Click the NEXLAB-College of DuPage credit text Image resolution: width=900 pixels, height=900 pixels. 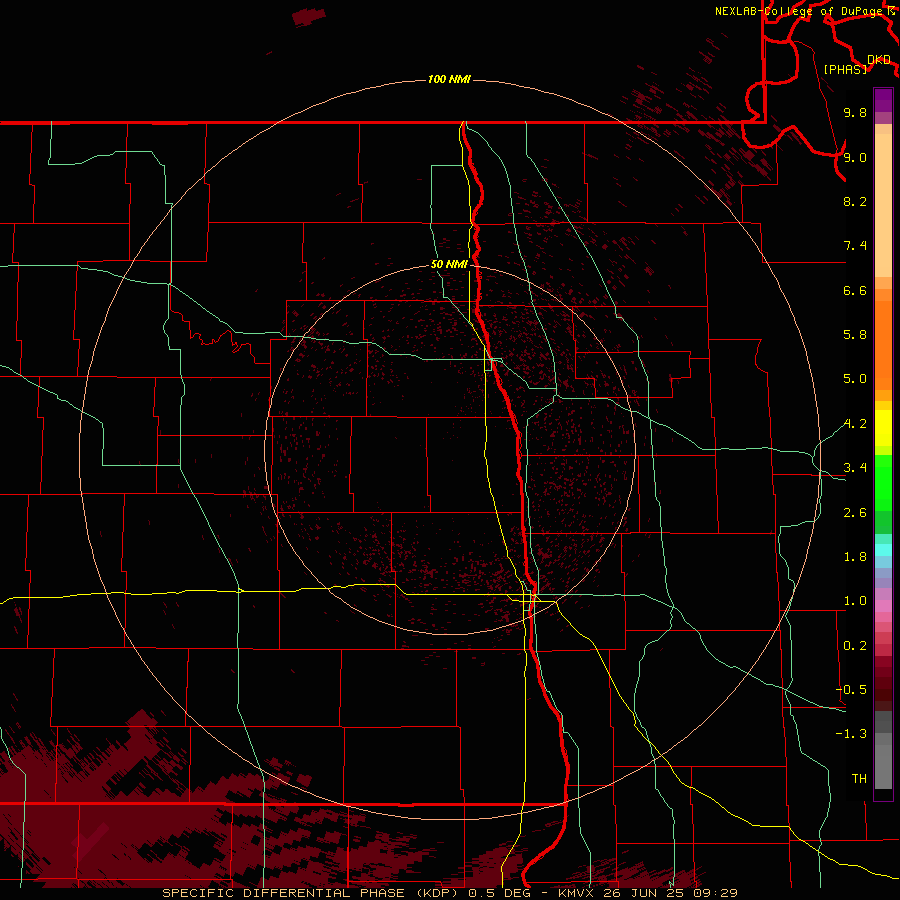801,11
